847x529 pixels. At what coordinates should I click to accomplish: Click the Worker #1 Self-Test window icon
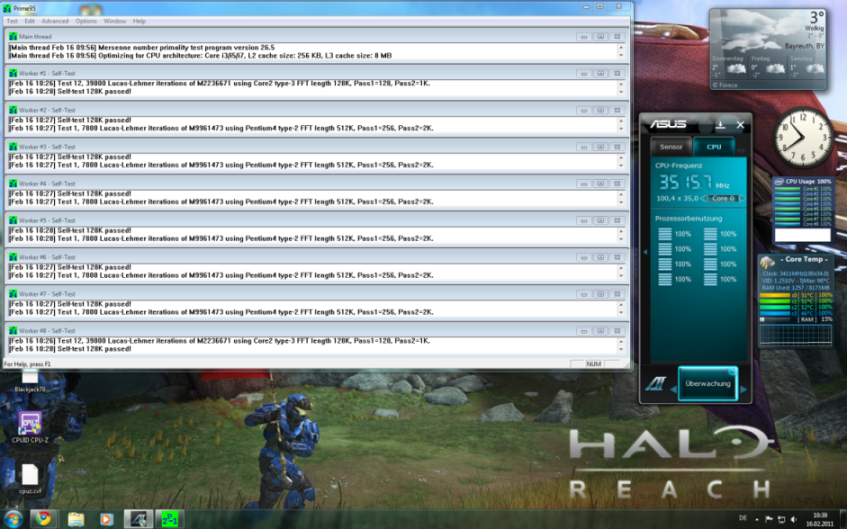(13, 73)
